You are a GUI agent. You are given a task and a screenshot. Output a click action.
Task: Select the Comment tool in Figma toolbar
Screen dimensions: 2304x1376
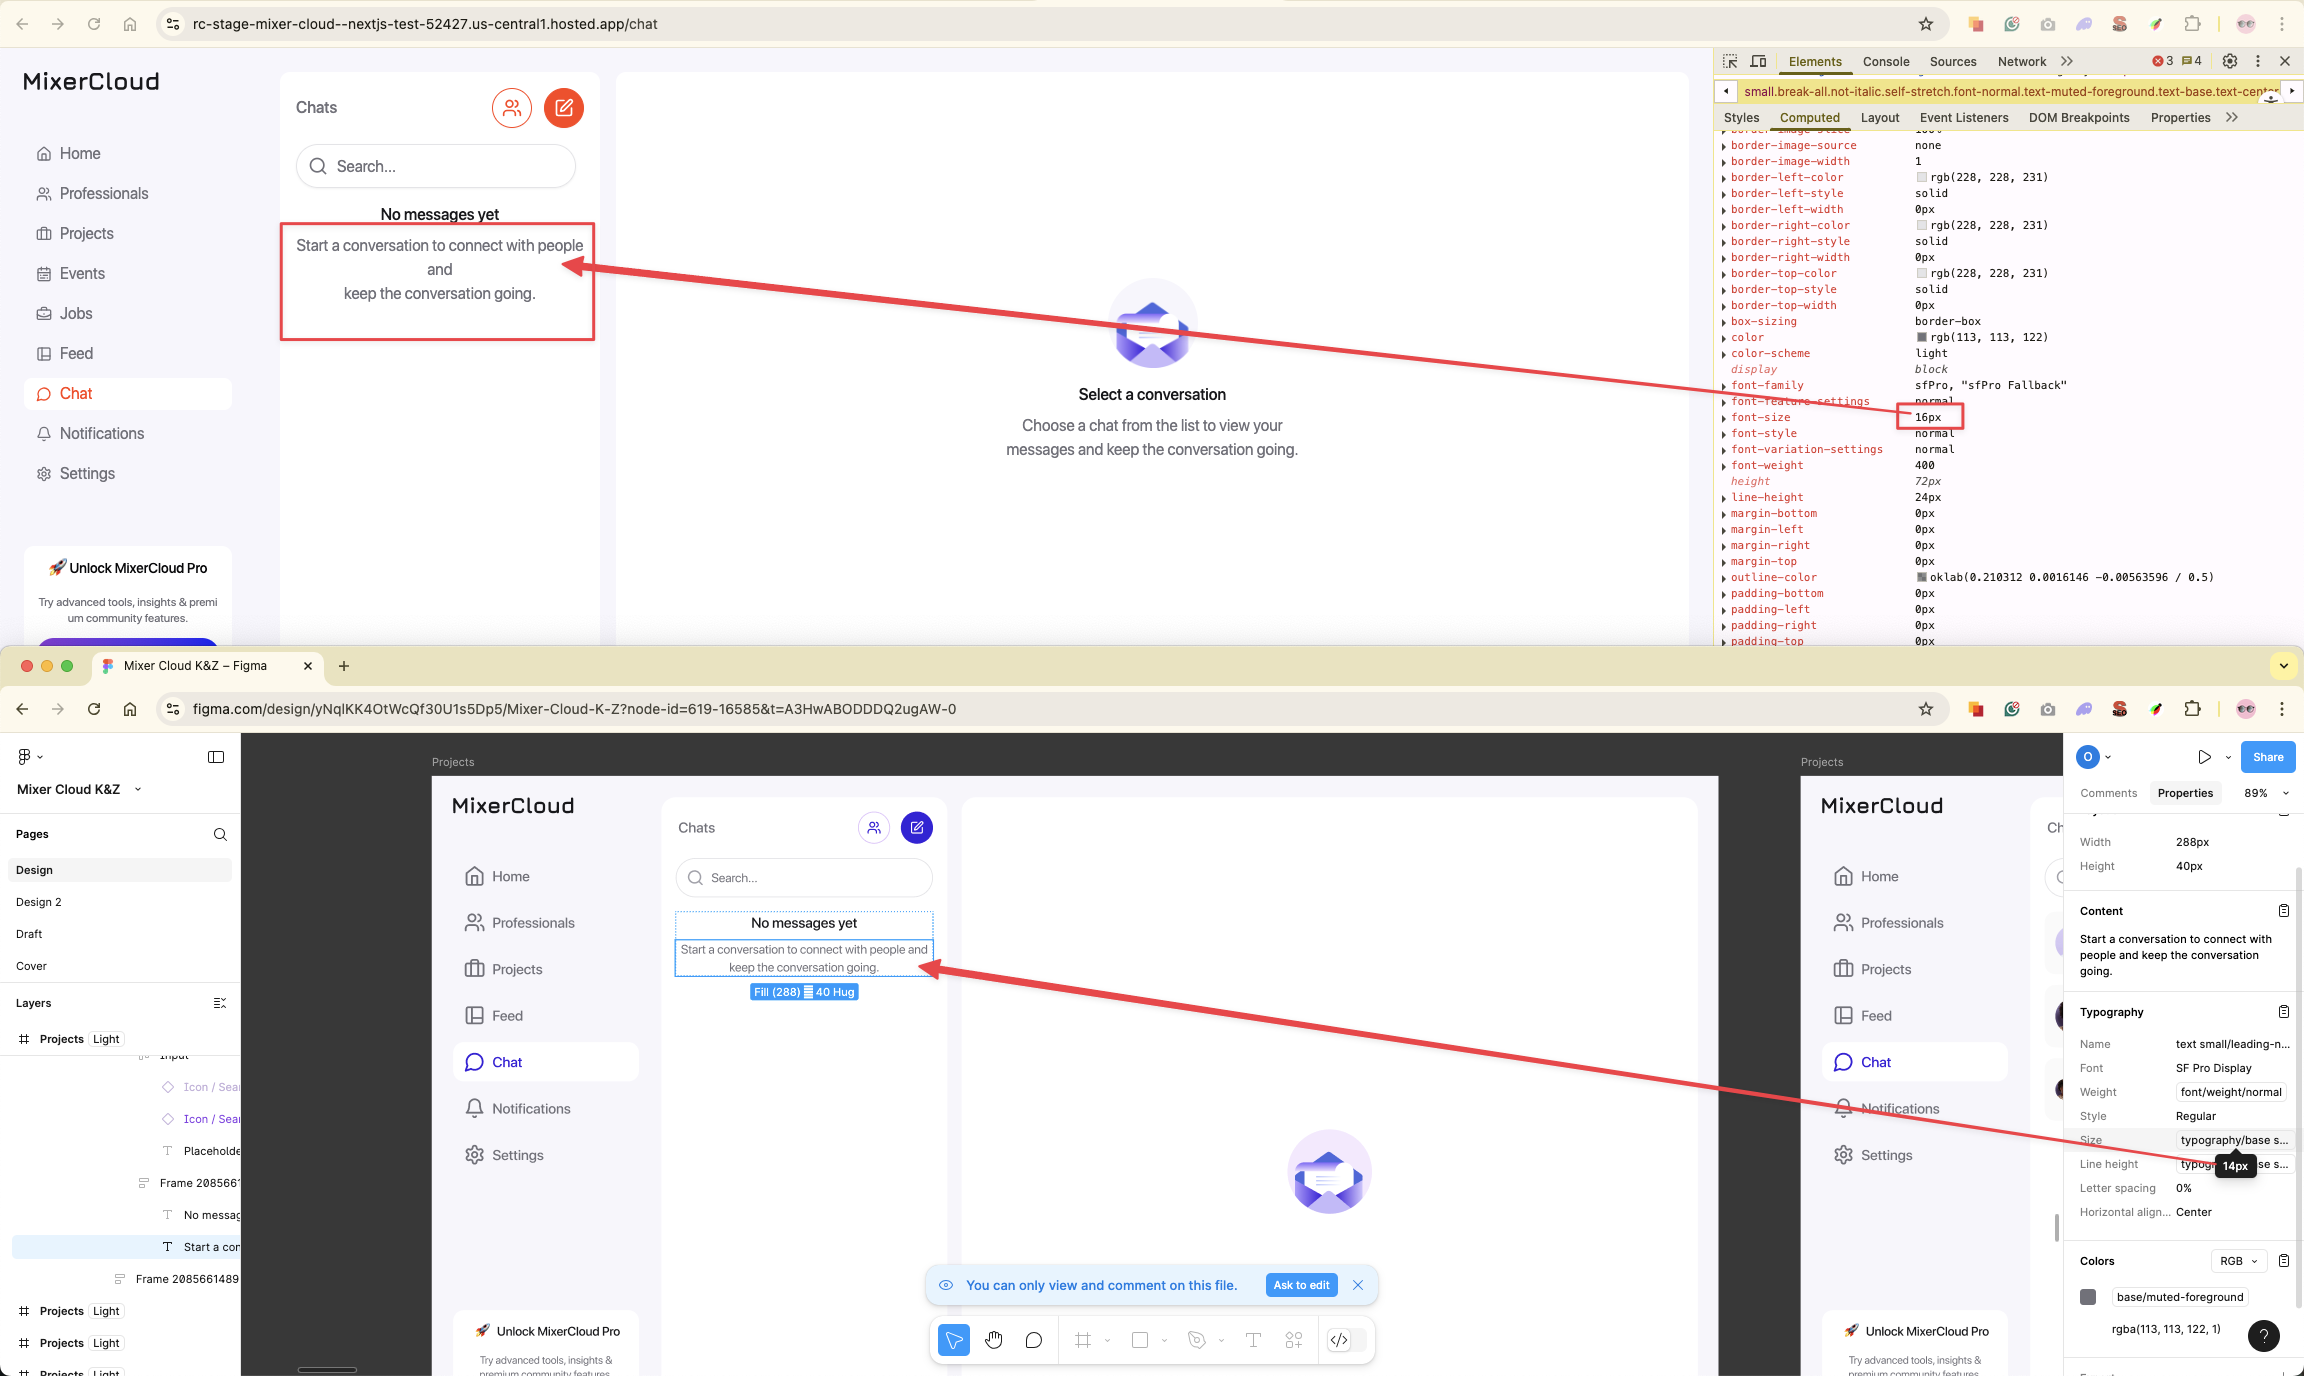[1033, 1340]
